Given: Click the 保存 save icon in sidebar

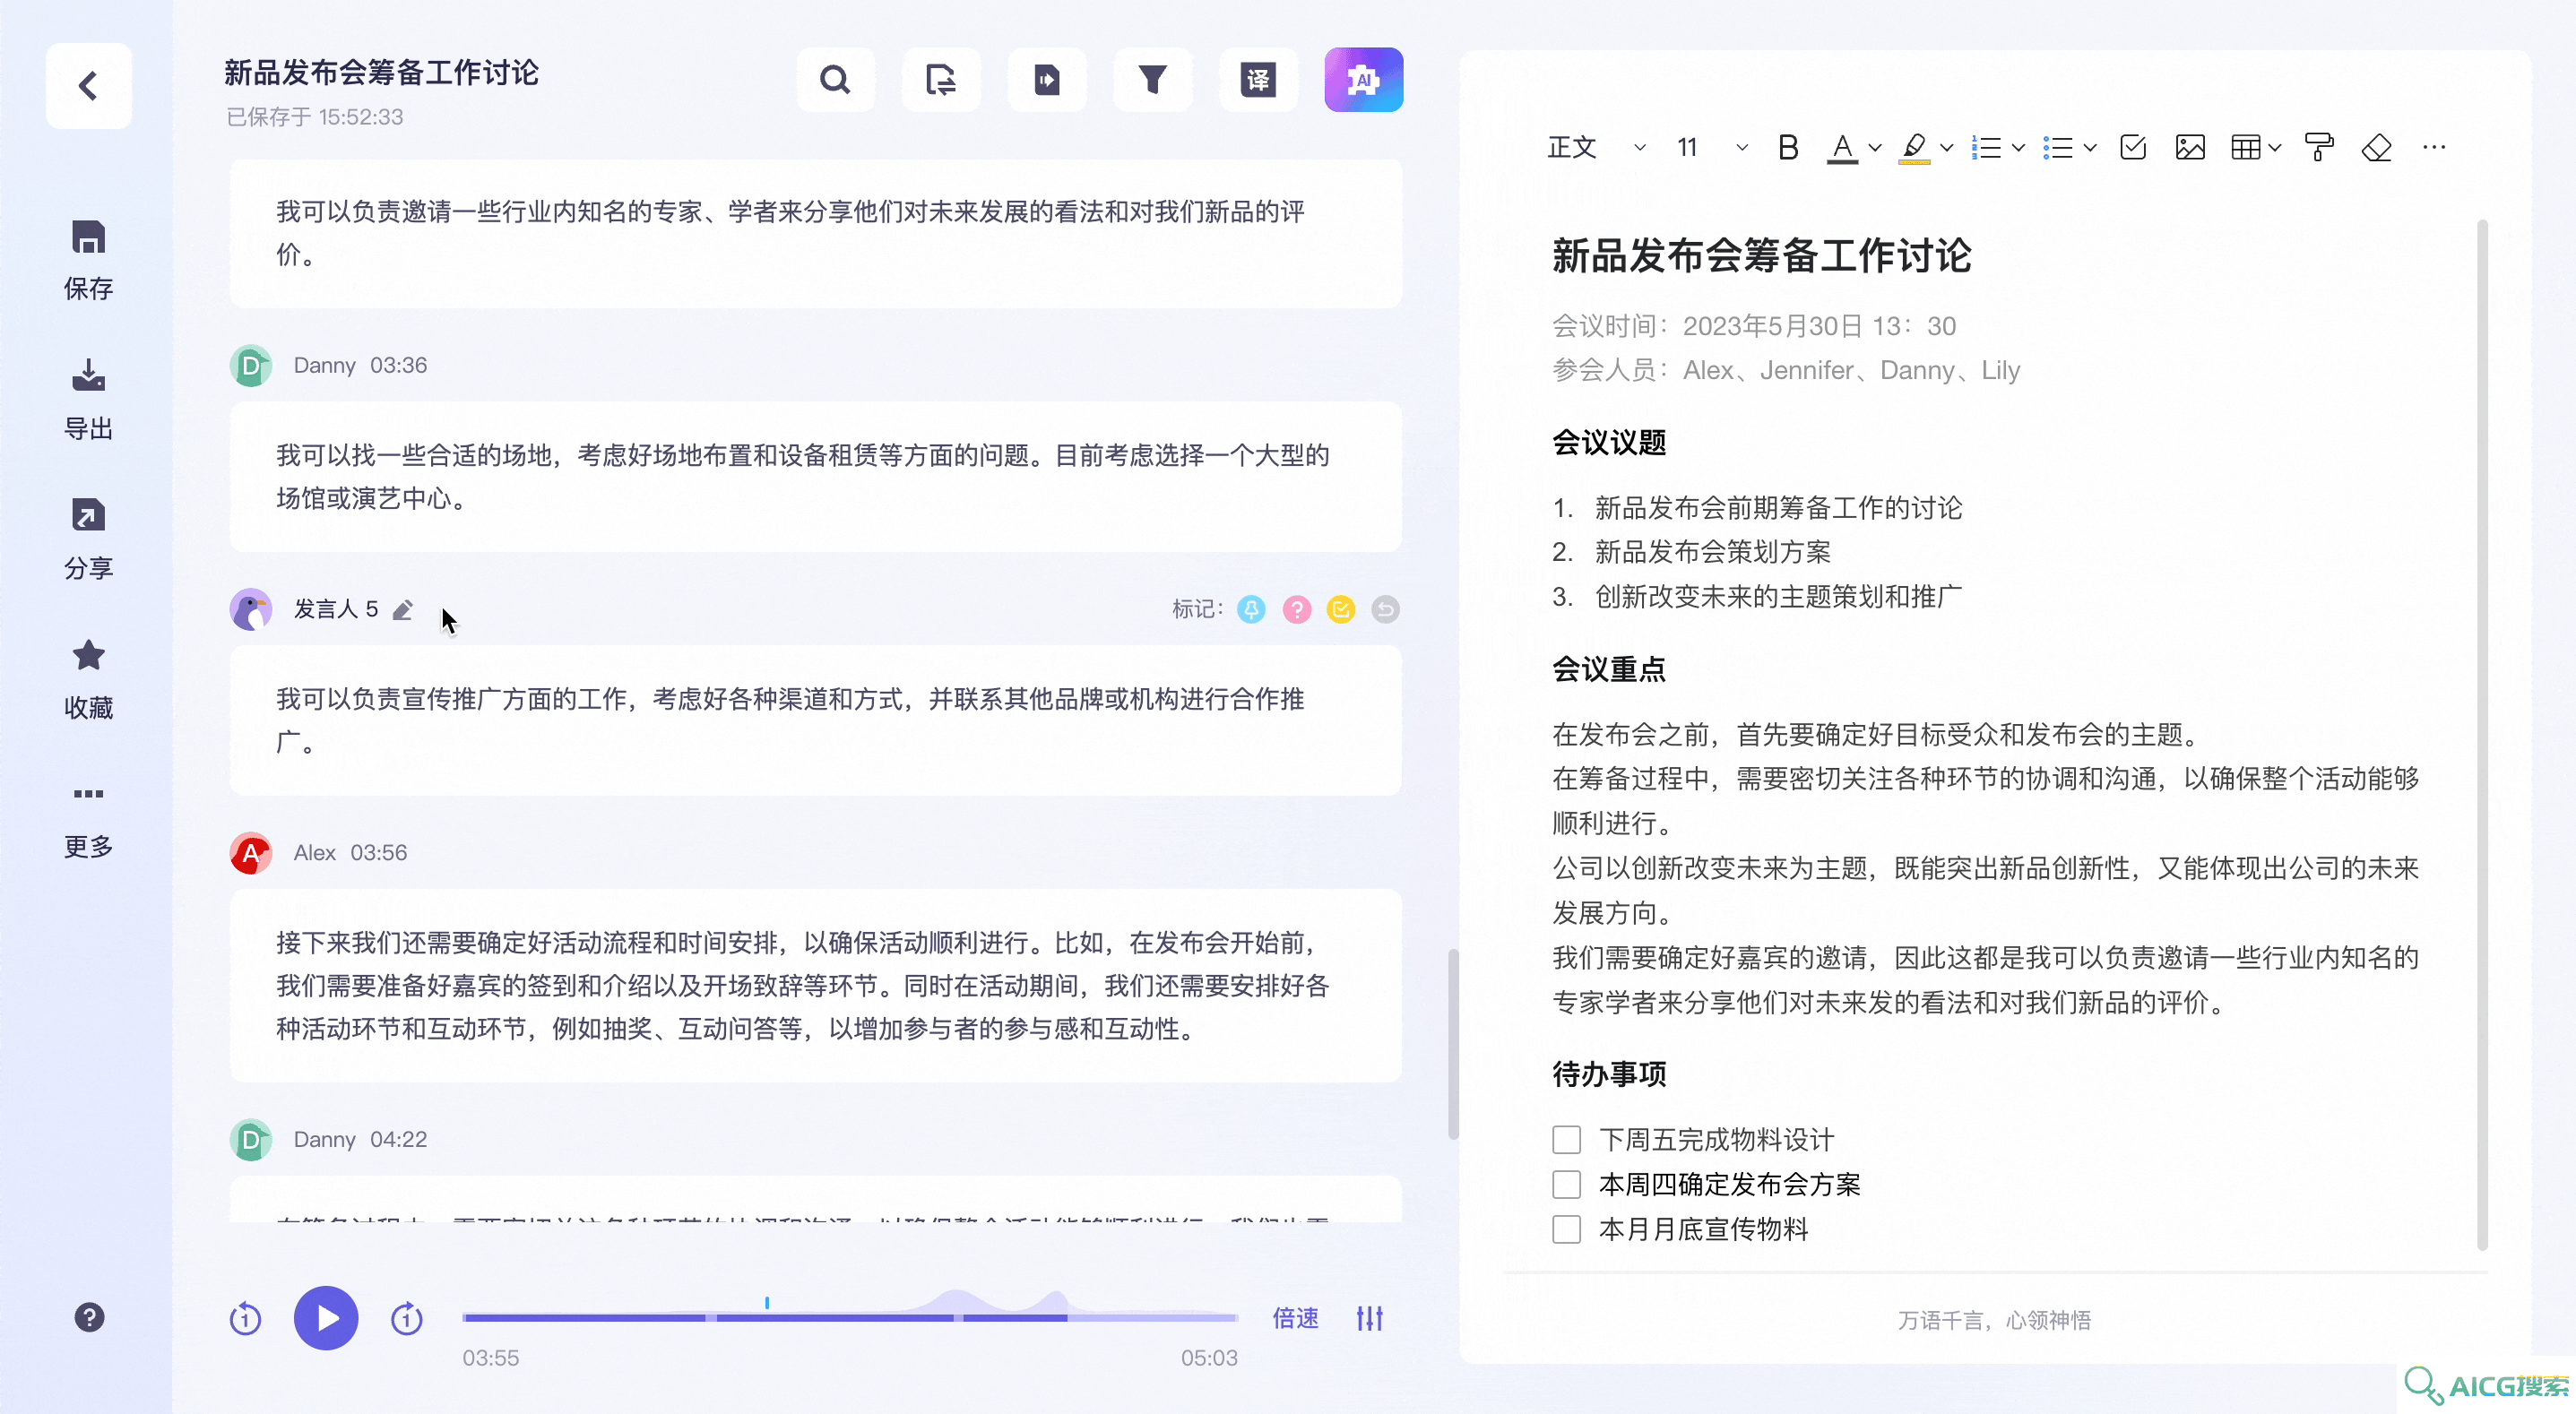Looking at the screenshot, I should 88,238.
